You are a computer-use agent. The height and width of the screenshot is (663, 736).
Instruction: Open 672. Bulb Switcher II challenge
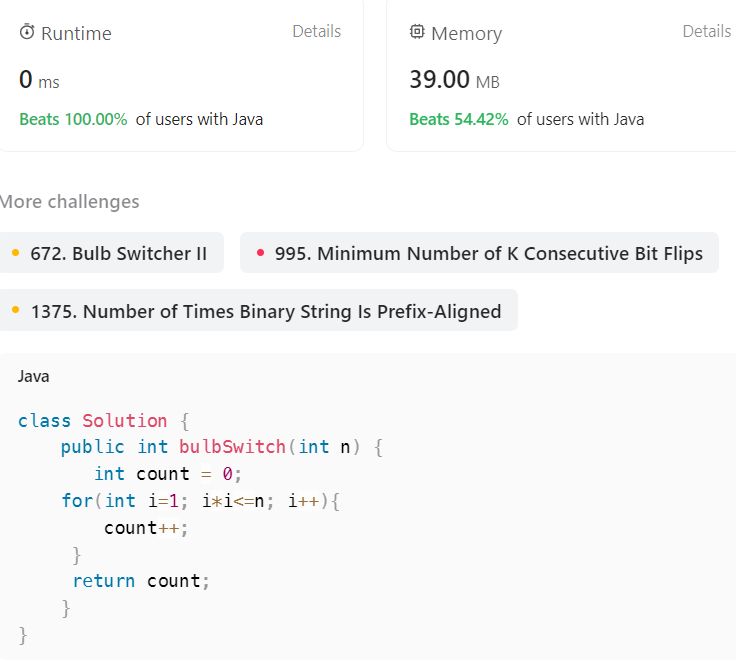pyautogui.click(x=118, y=253)
